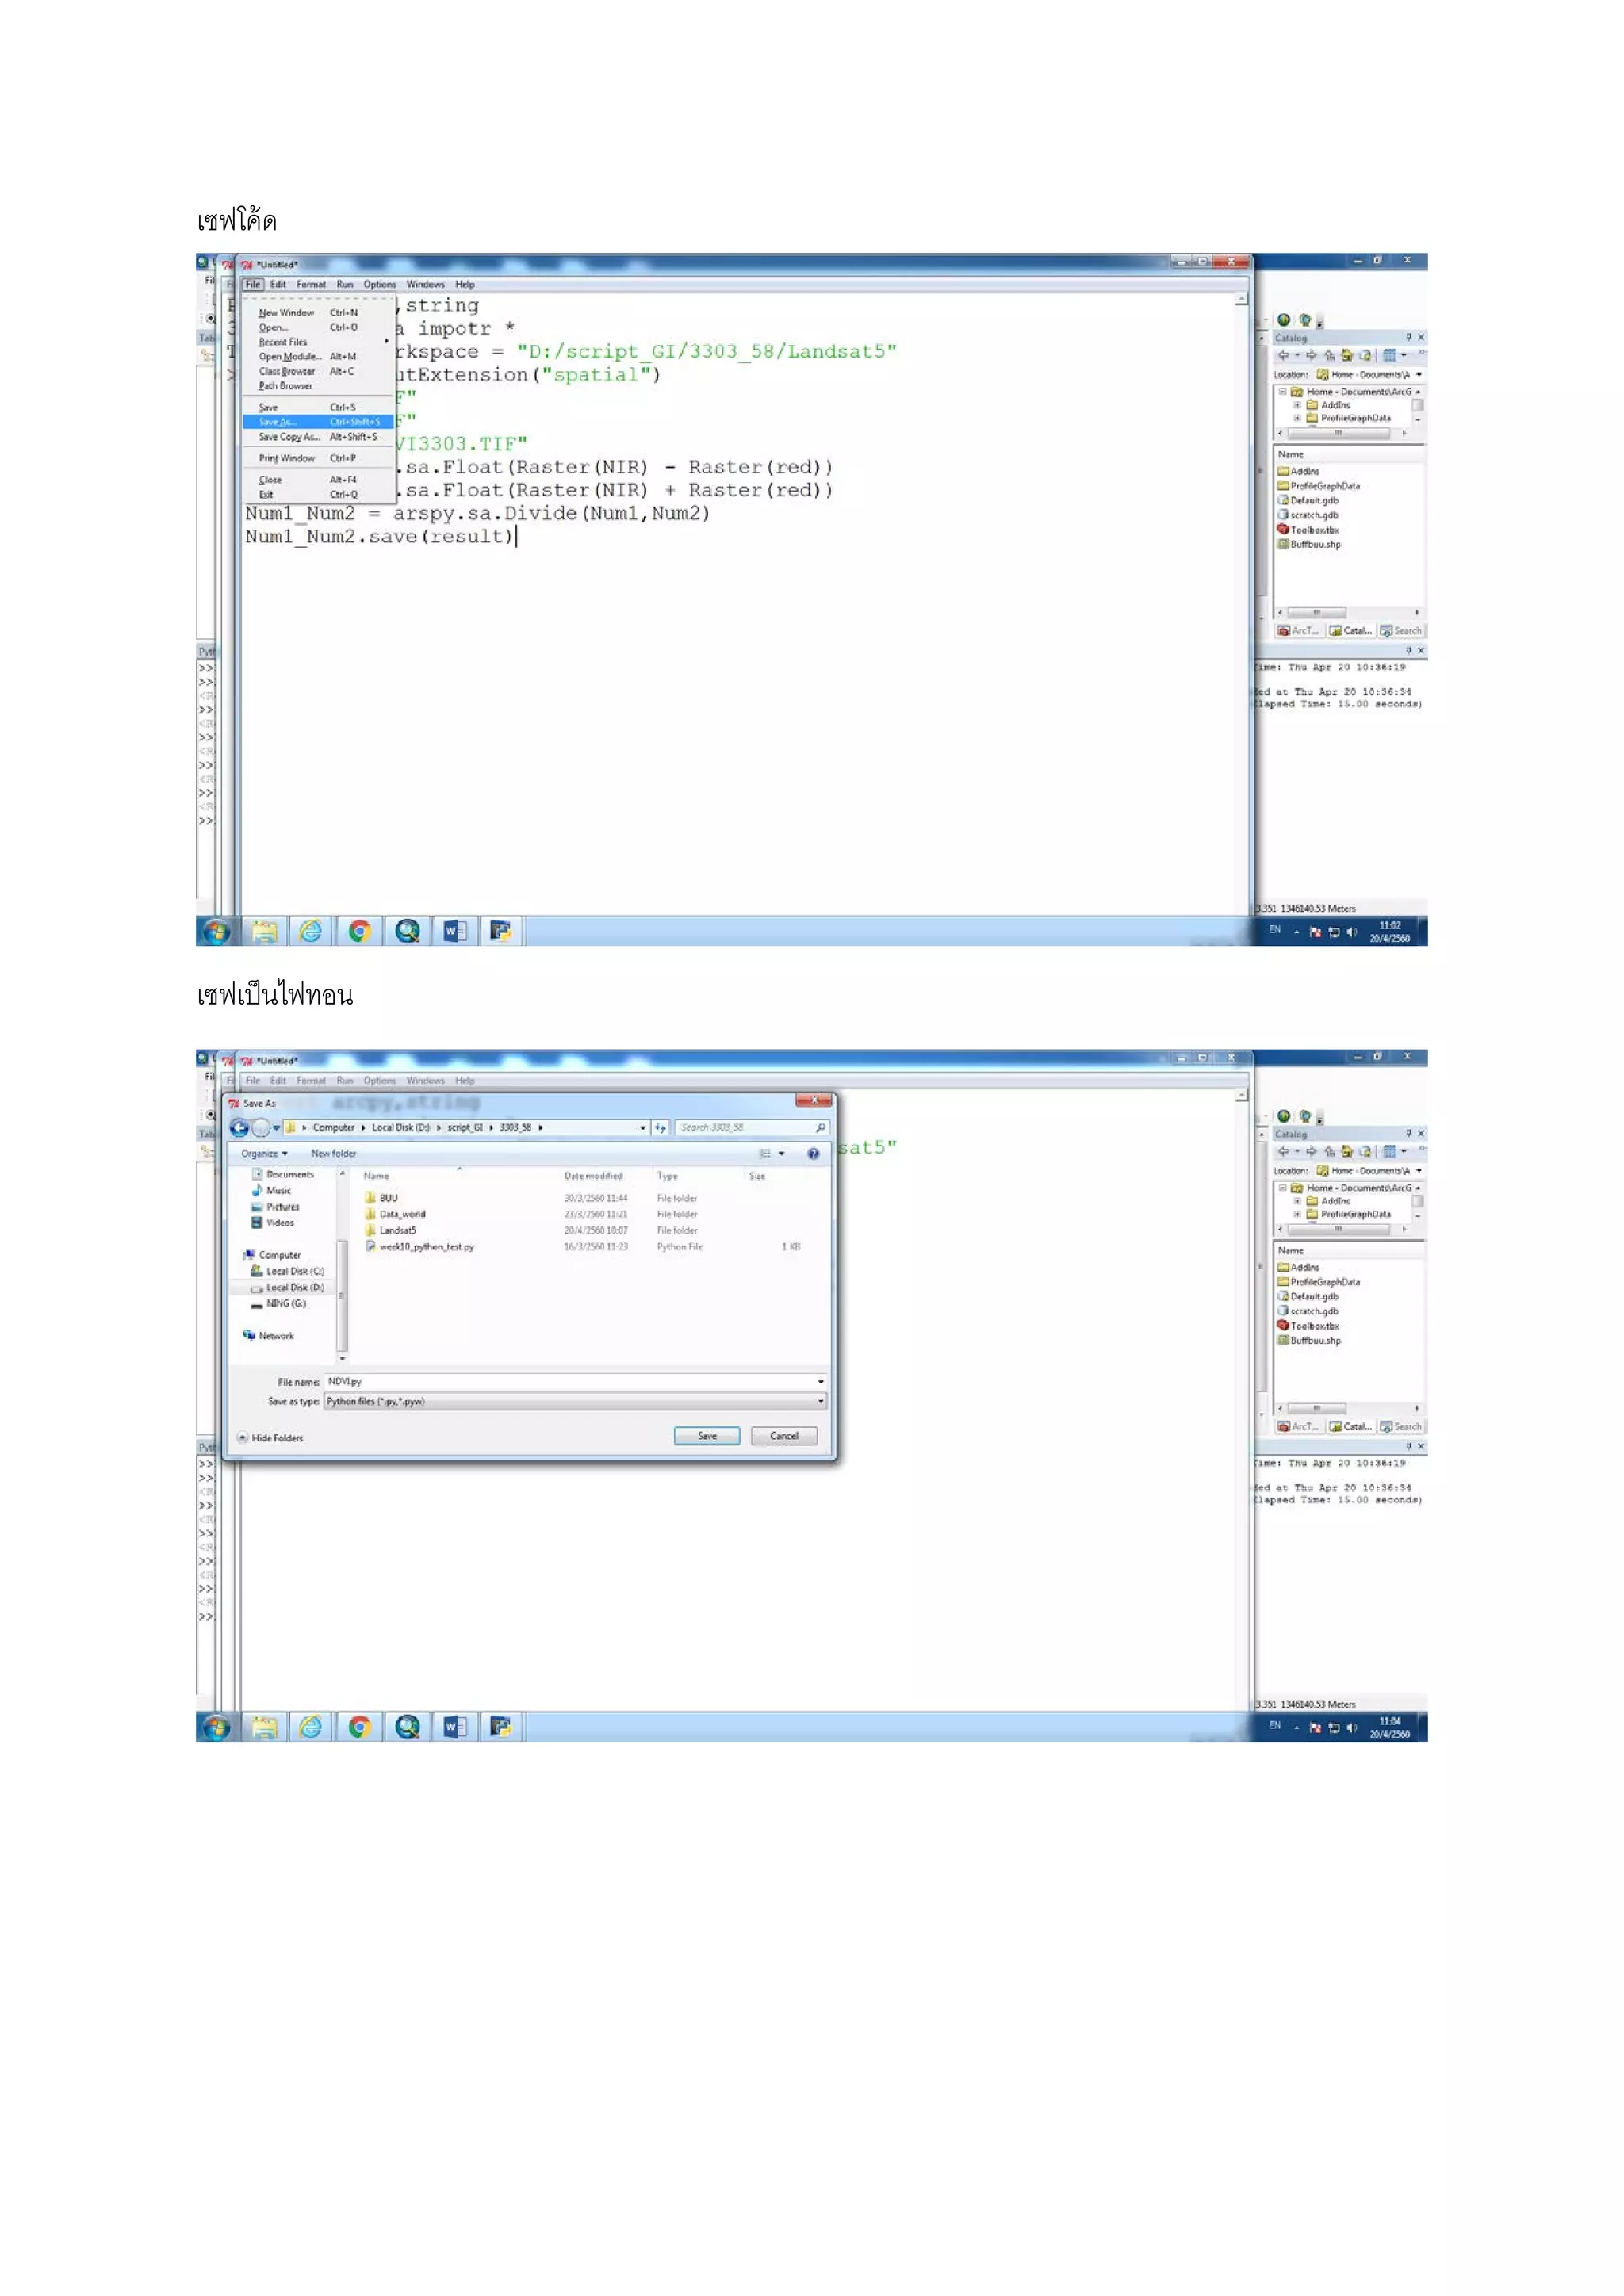The height and width of the screenshot is (2296, 1624).
Task: Open the Save as type dropdown
Action: tap(575, 1402)
